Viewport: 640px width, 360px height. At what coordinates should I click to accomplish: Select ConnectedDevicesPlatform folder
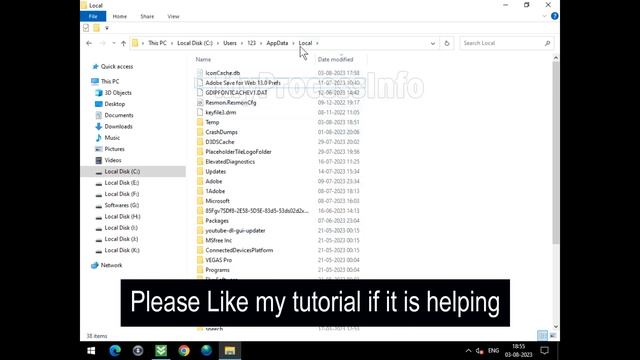point(239,250)
